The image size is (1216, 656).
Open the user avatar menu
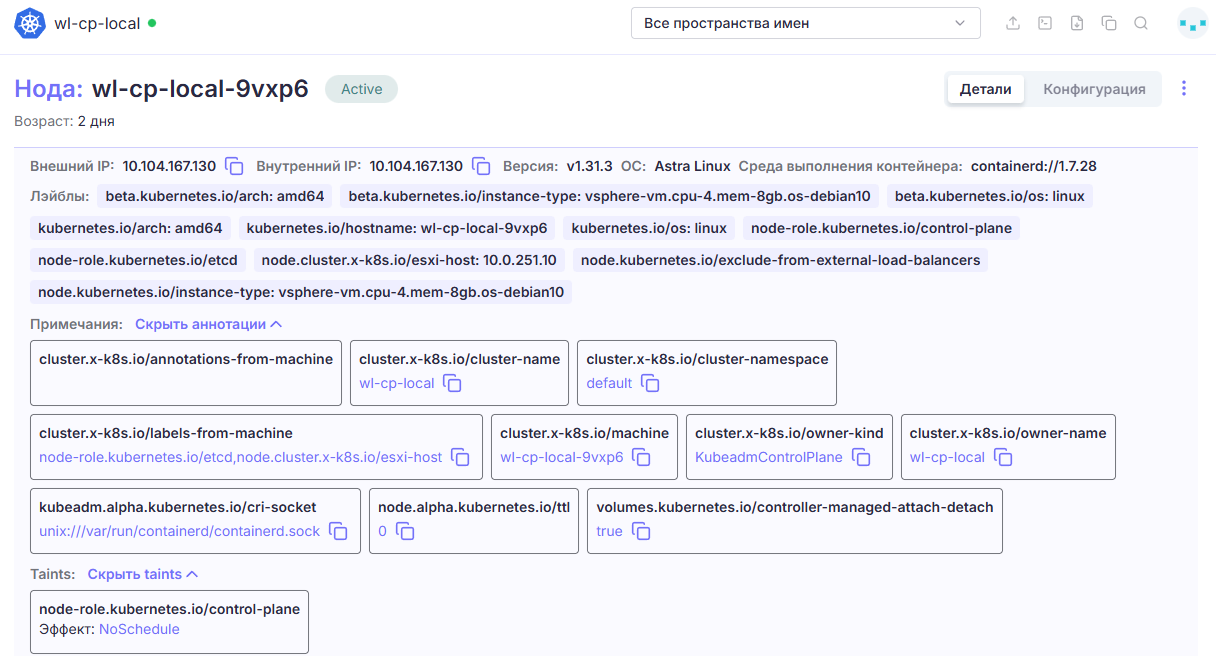(1193, 23)
